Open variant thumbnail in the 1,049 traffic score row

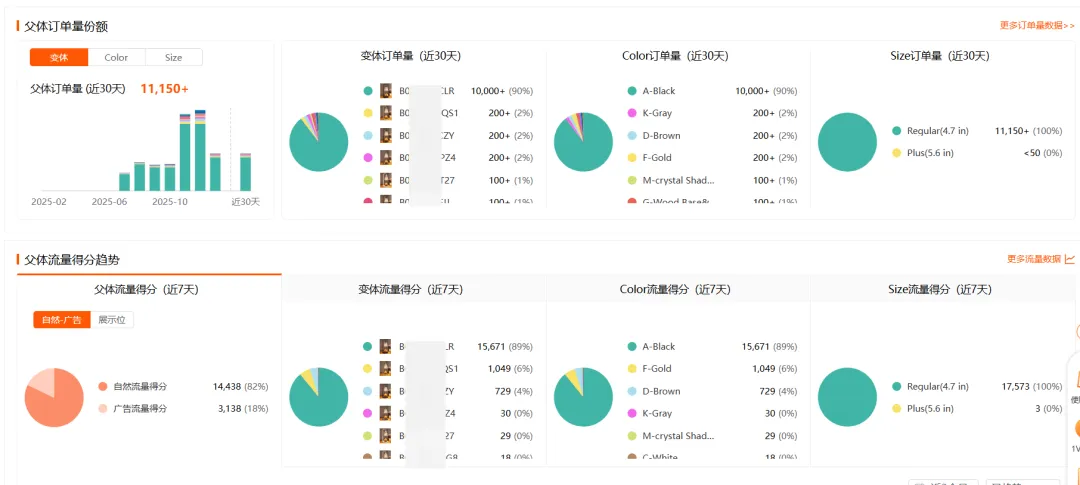click(x=386, y=369)
